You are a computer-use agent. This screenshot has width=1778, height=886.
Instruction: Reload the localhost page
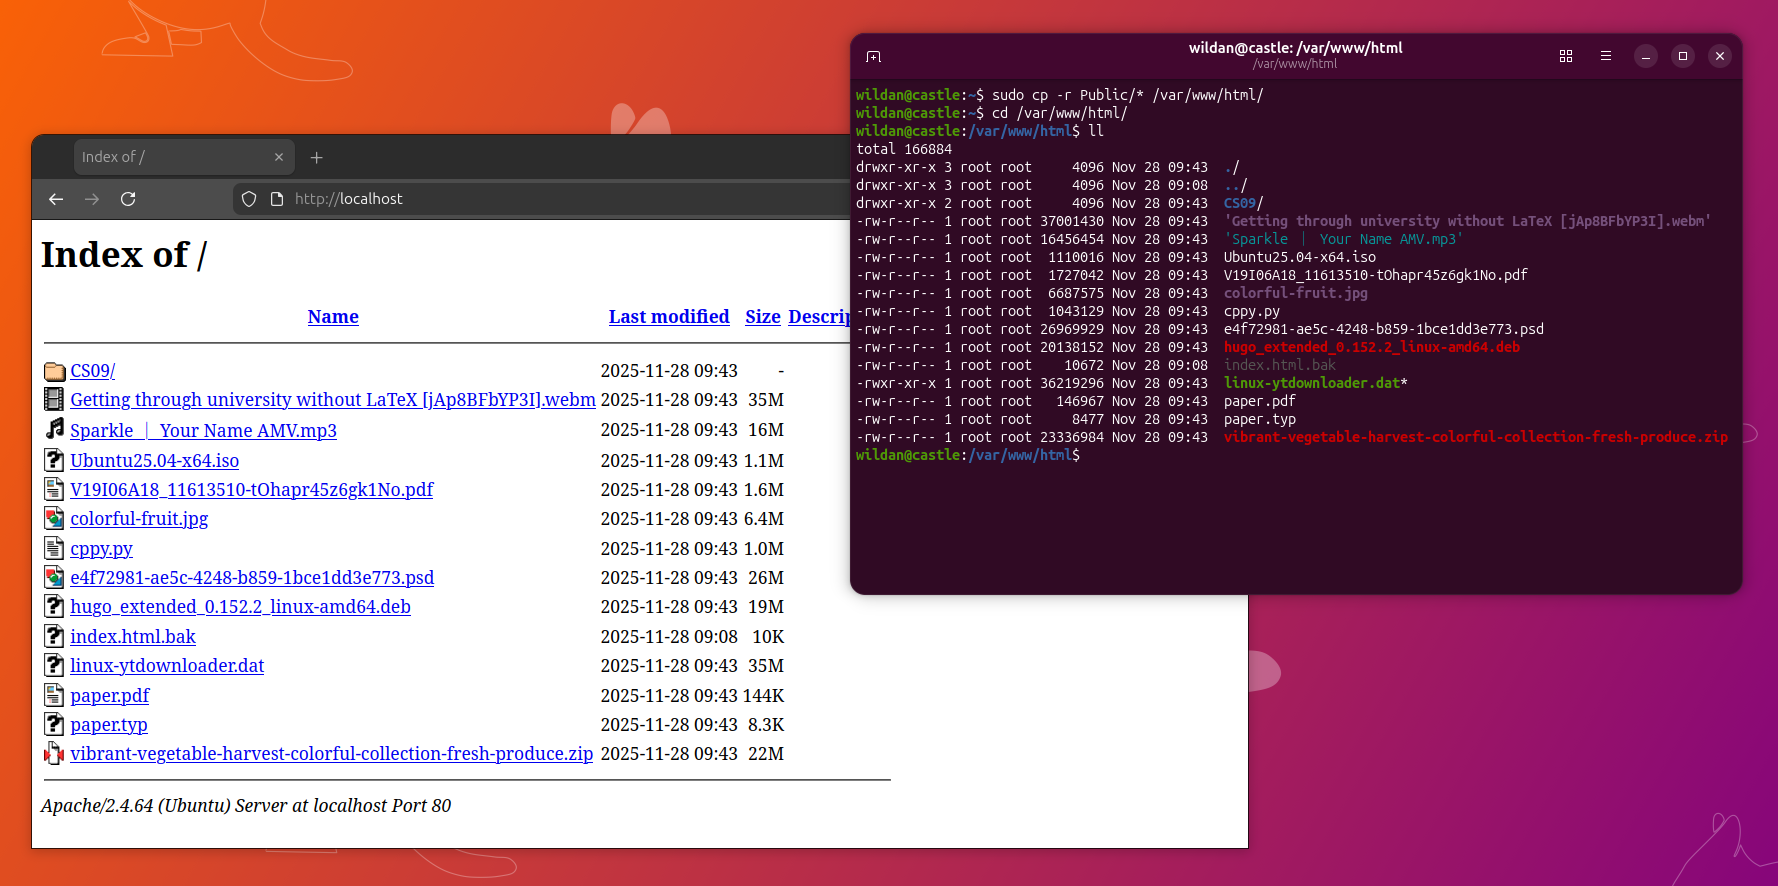pyautogui.click(x=128, y=199)
